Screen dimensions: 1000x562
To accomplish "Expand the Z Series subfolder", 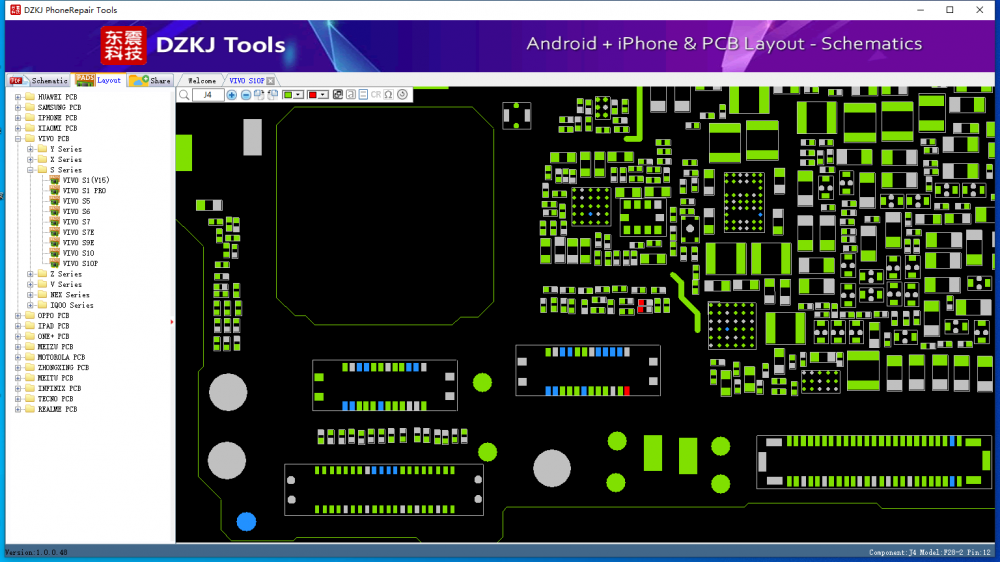I will 30,274.
